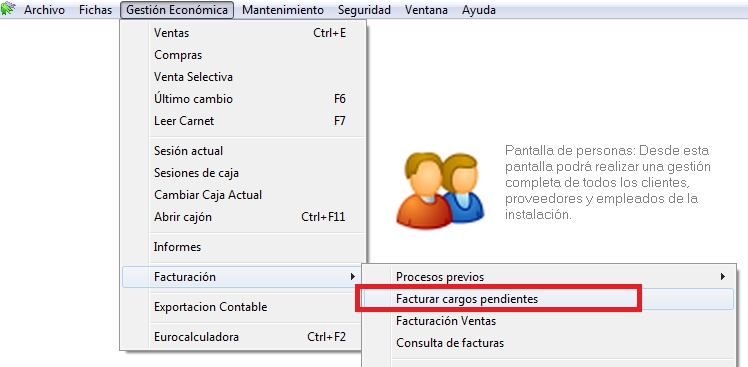Select Ventas from the menu
748x367 pixels.
tap(244, 33)
